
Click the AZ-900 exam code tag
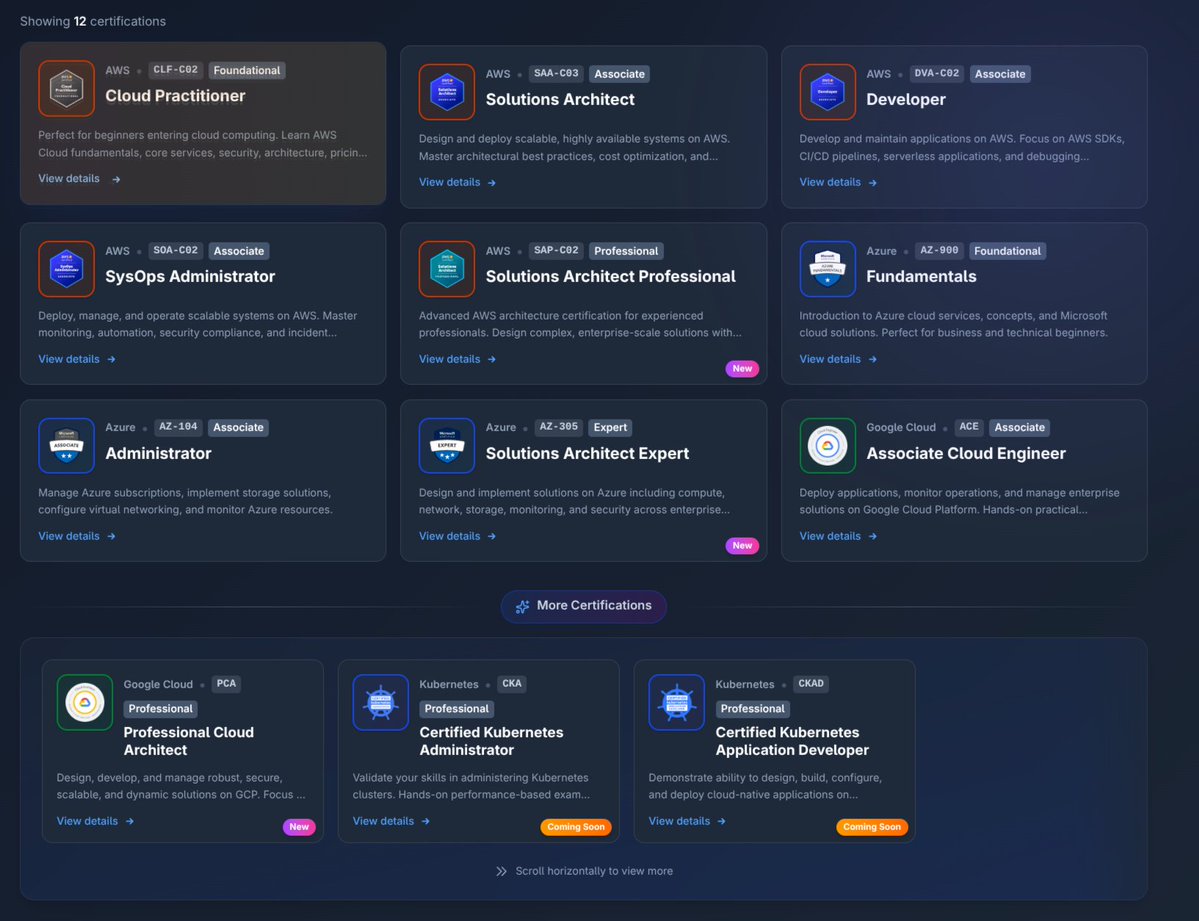coord(939,250)
